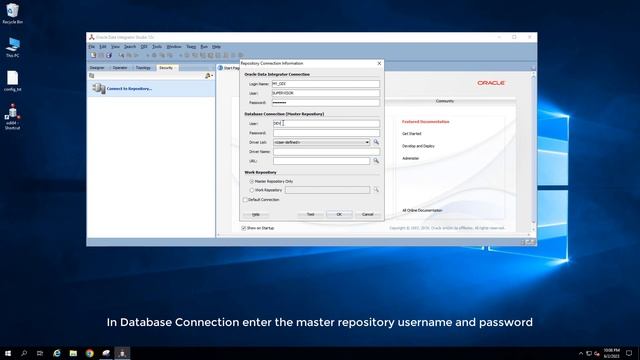Select Master Repository Only radio button
The height and width of the screenshot is (360, 640).
[x=251, y=181]
